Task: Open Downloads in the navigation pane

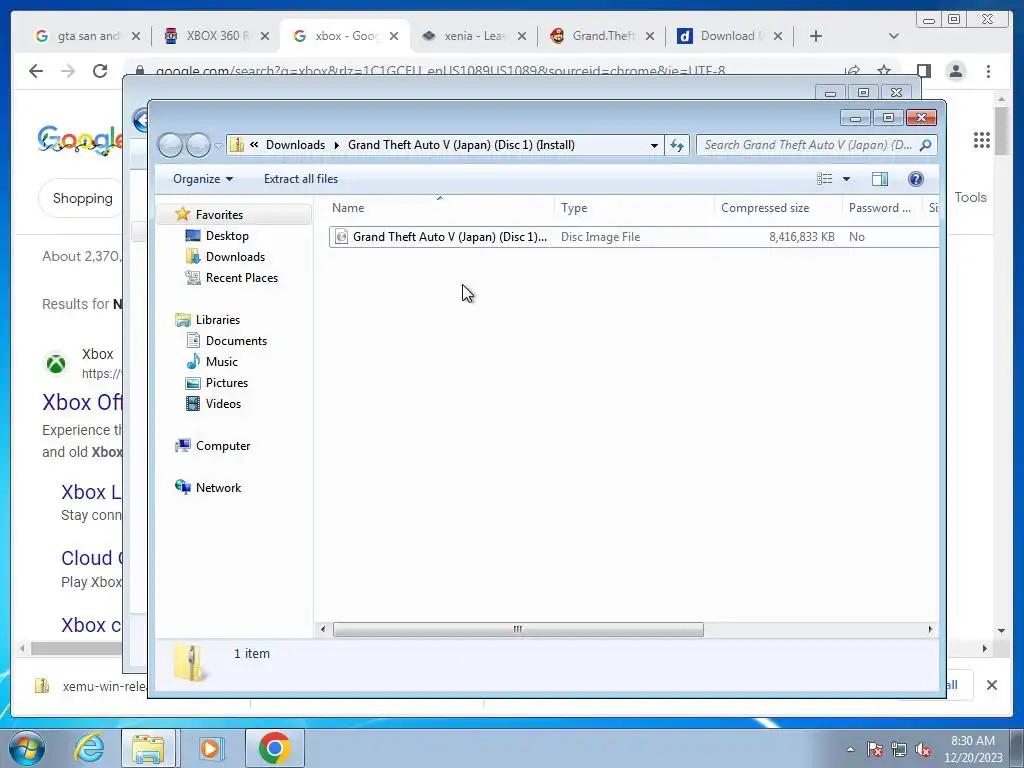Action: 235,257
